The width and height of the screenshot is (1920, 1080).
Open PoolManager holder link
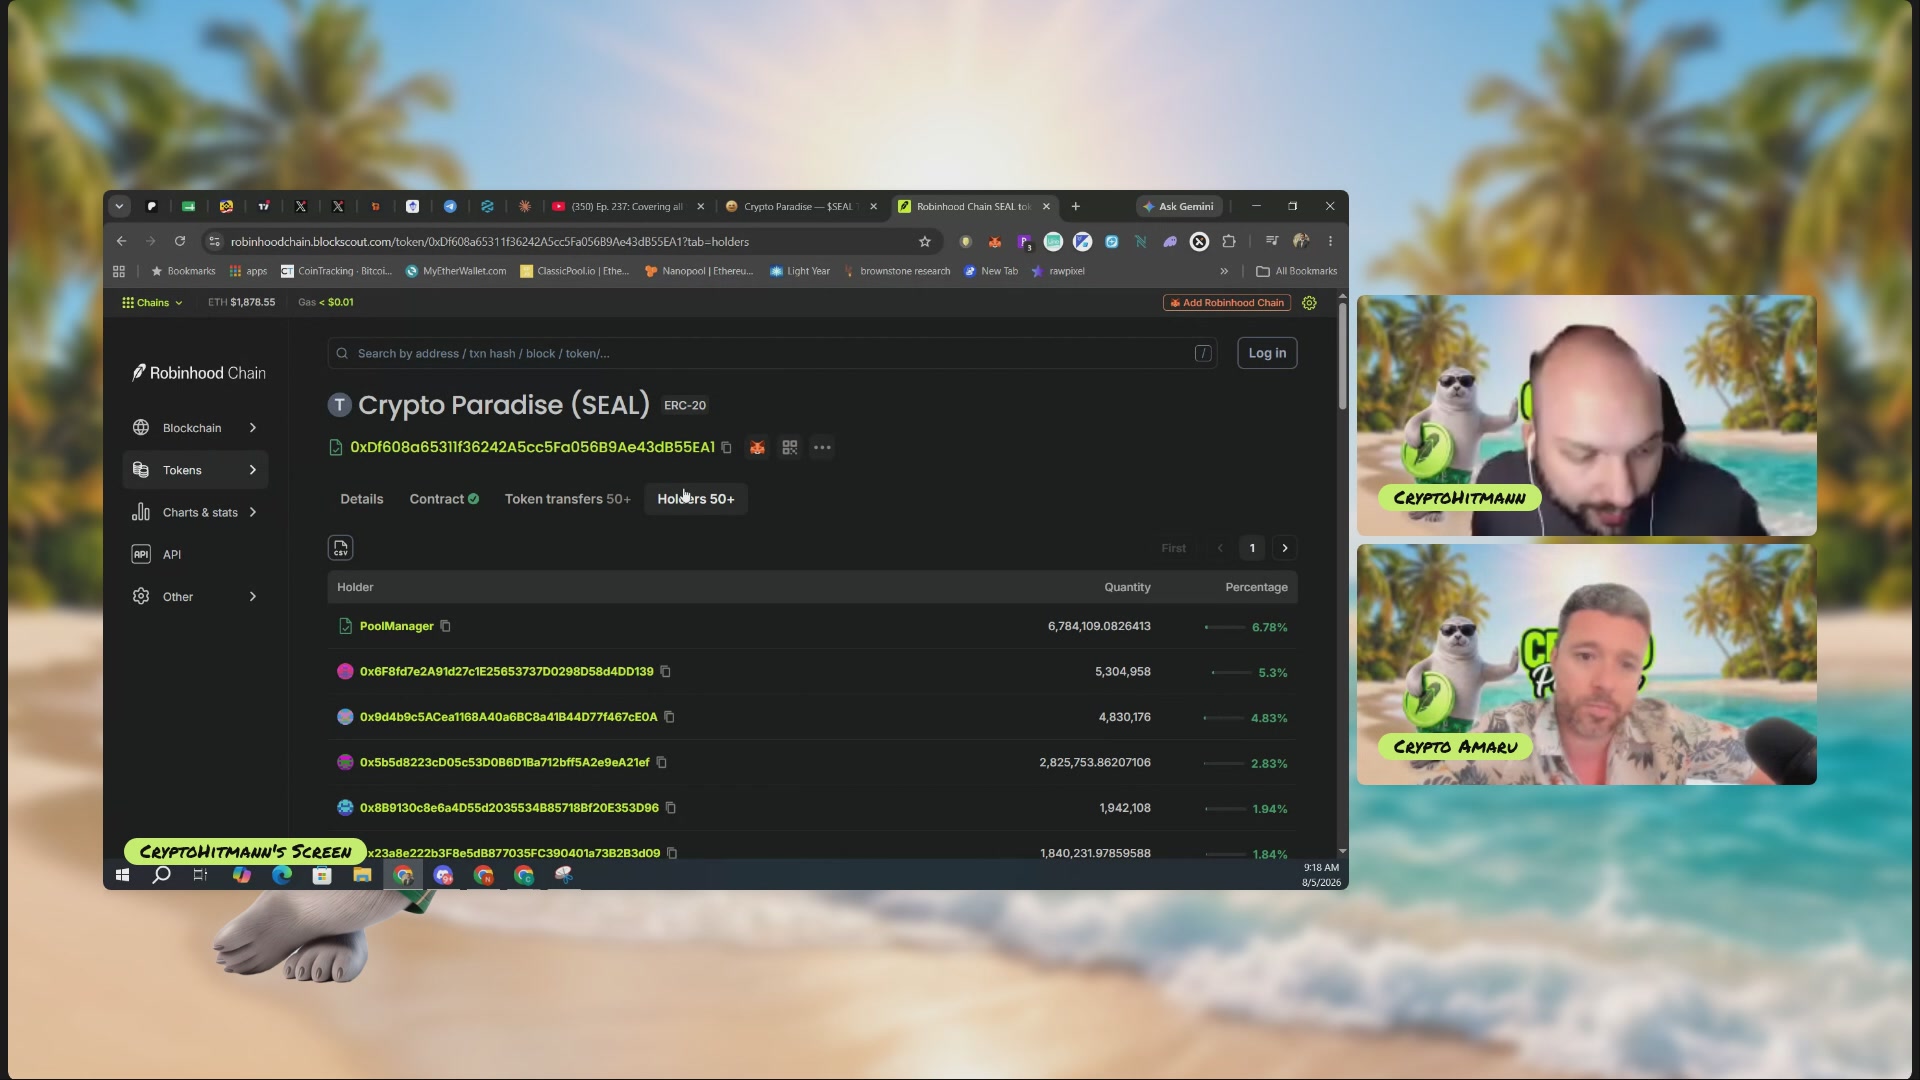(396, 627)
